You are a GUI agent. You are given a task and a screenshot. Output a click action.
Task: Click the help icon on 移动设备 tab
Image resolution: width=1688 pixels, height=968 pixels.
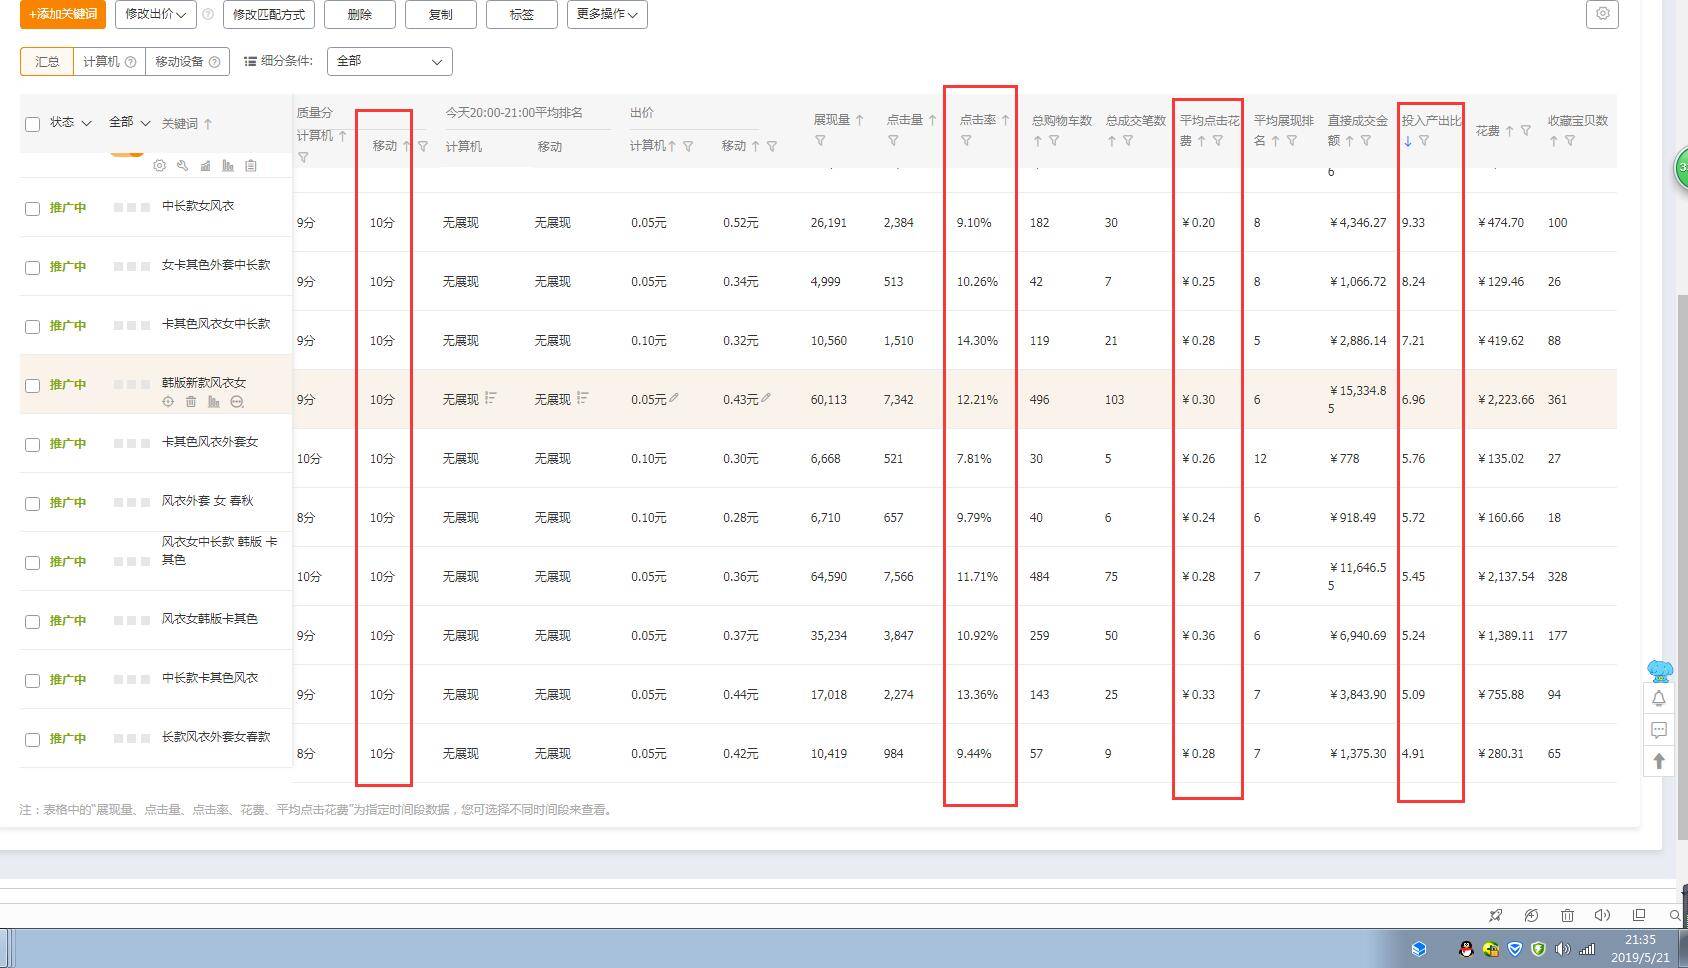pyautogui.click(x=214, y=62)
